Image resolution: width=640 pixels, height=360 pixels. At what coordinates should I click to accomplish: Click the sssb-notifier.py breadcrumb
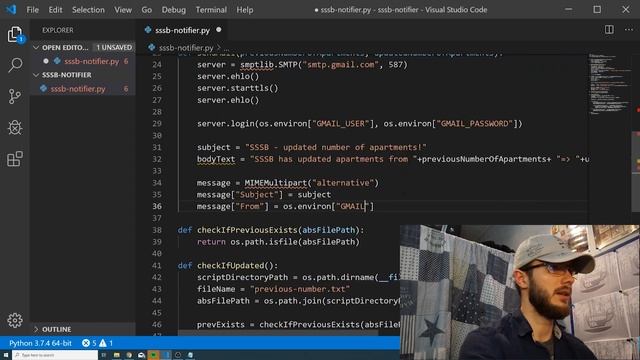(186, 47)
